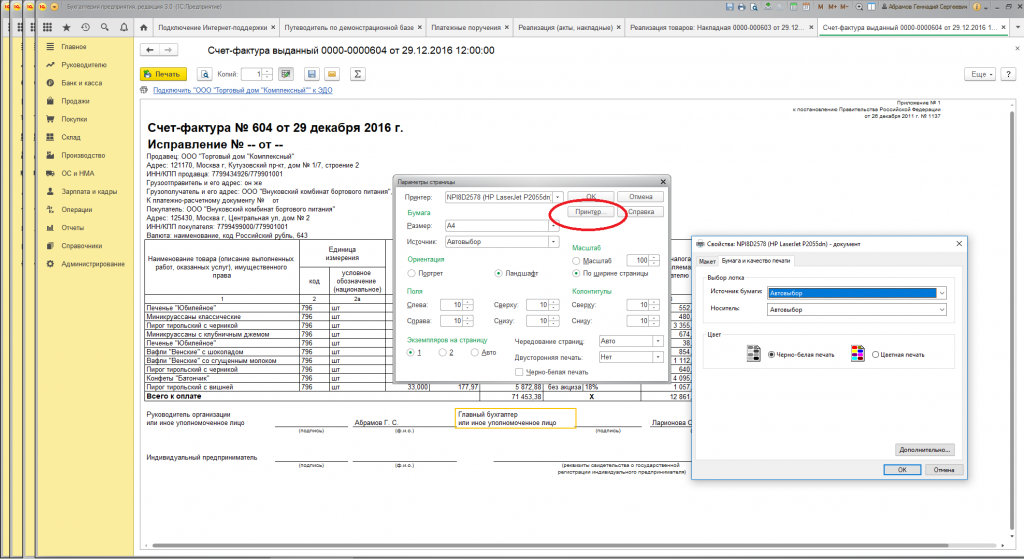
Task: Switch to Макет tab in printer properties
Action: 707,261
